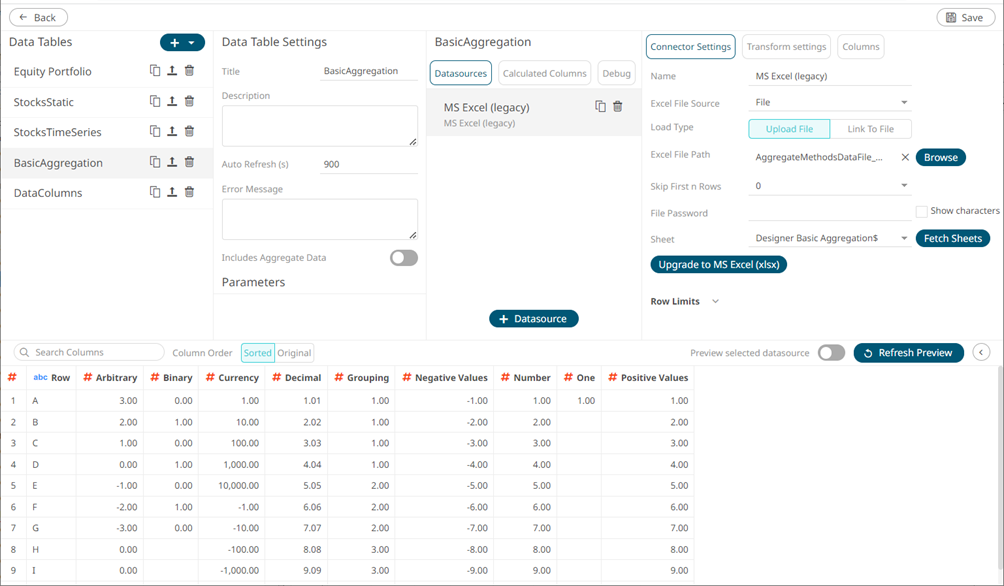
Task: Click the Search Columns field
Action: (x=90, y=352)
